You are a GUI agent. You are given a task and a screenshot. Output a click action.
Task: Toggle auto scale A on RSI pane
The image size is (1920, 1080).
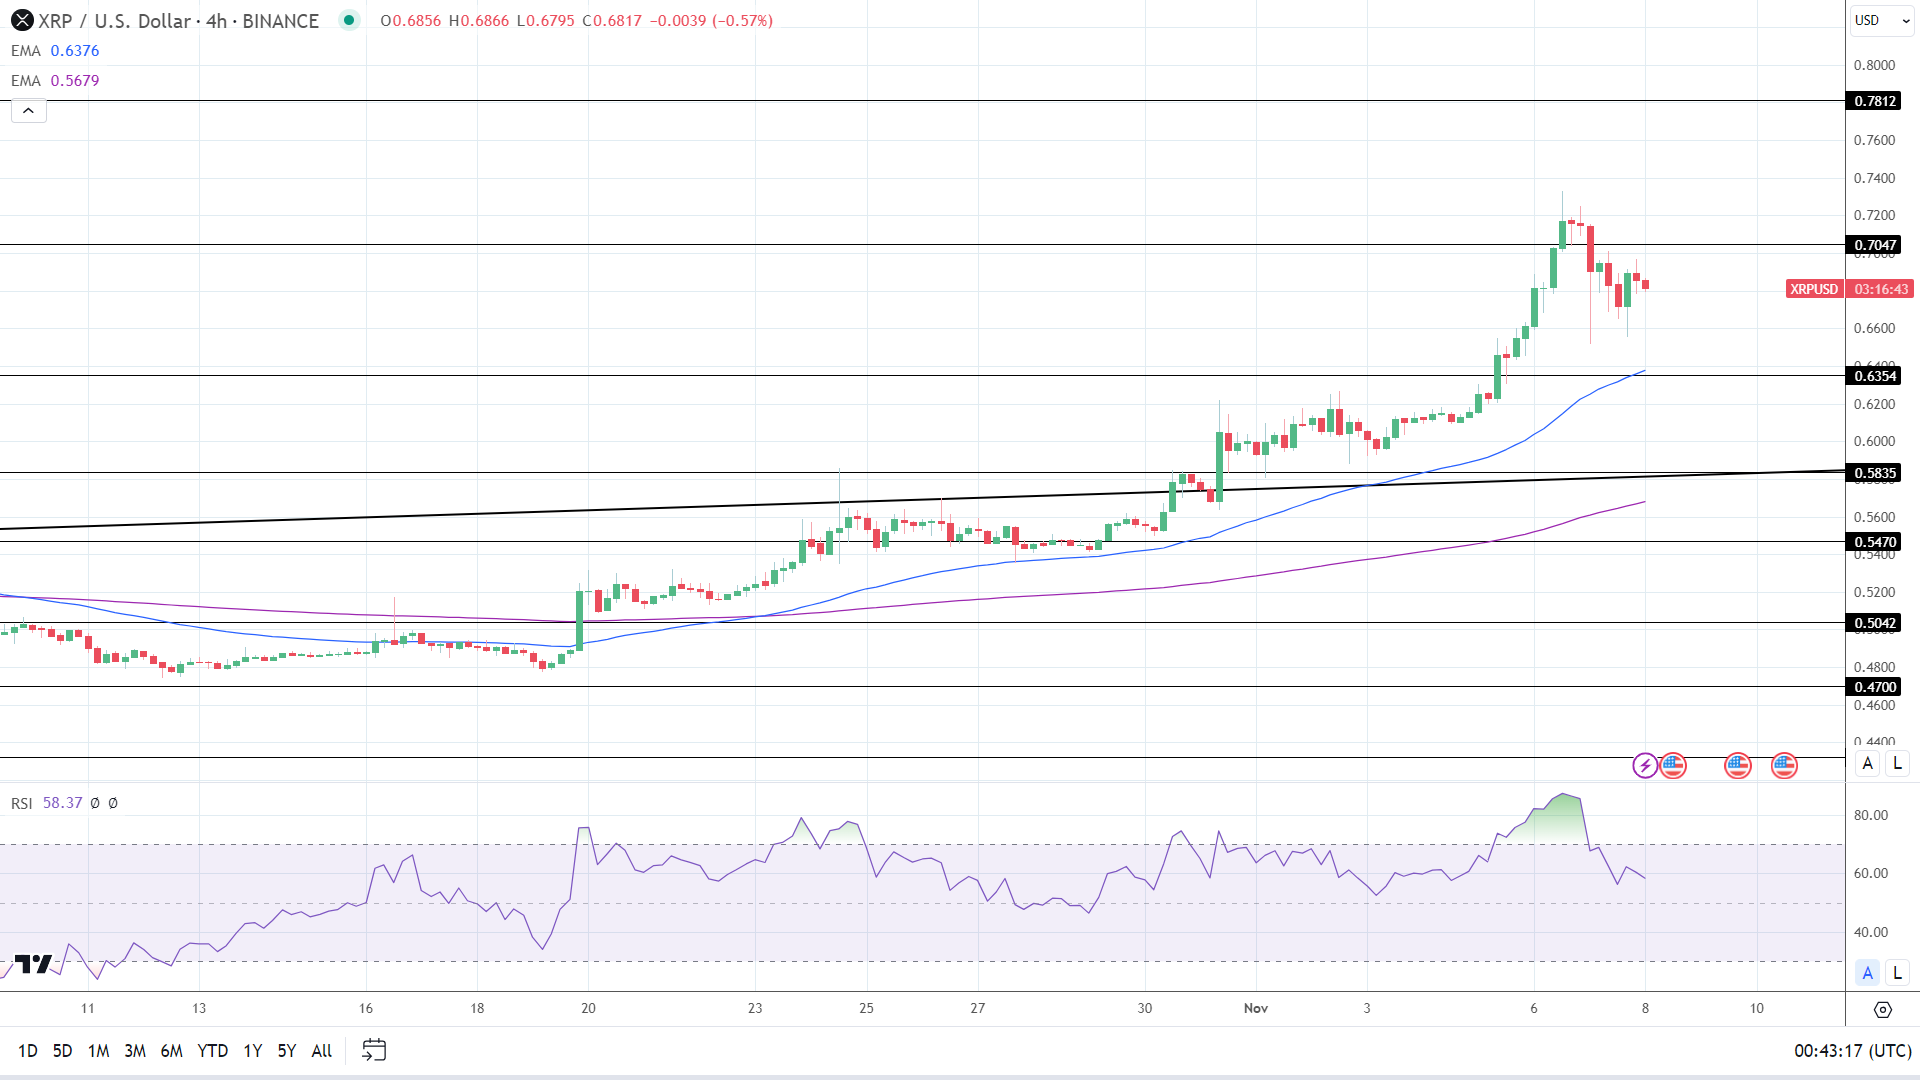point(1867,972)
